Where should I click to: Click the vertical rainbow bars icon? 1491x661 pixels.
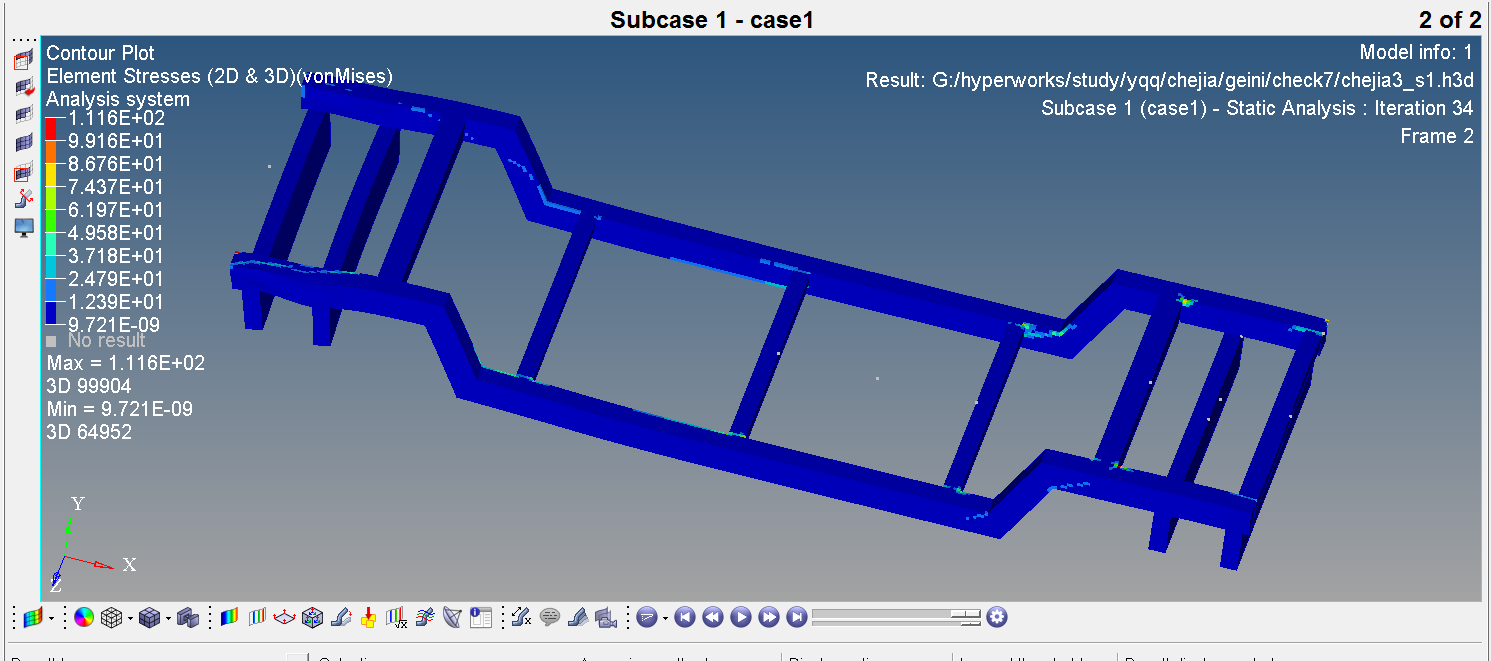pyautogui.click(x=257, y=618)
